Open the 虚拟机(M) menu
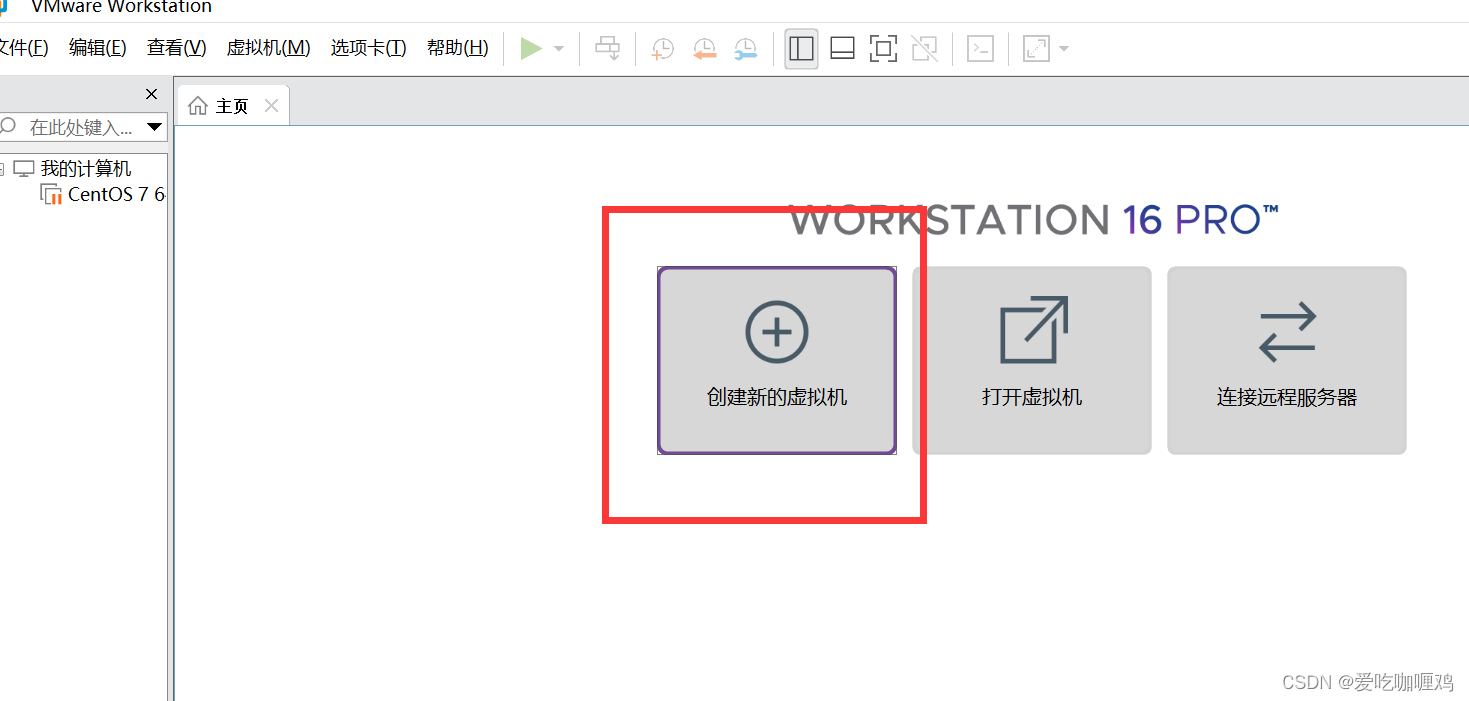 tap(268, 48)
